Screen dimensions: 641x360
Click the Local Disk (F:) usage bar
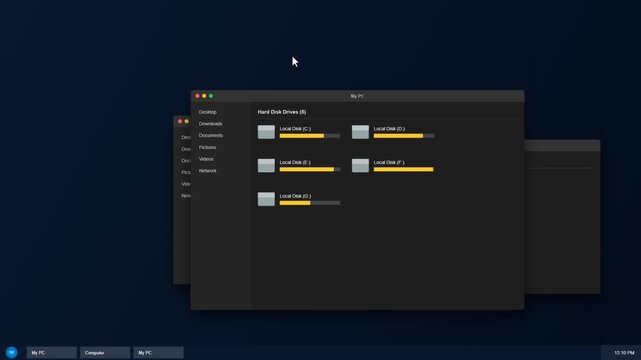point(404,169)
